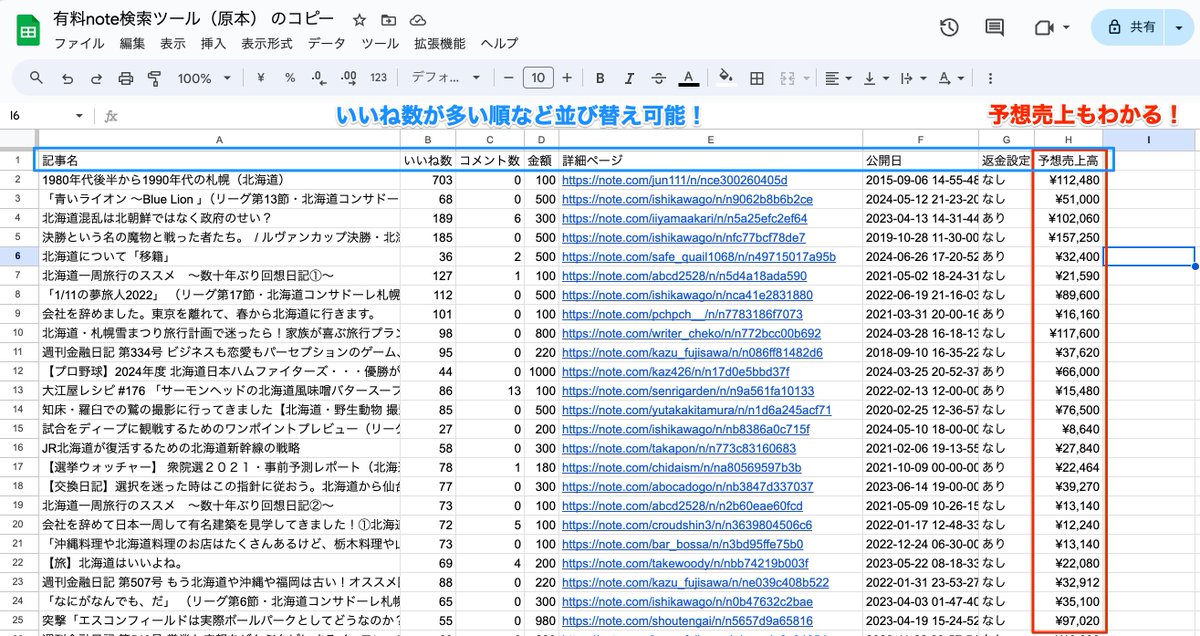The width and height of the screenshot is (1200, 636).
Task: Click the font size 10 field
Action: pos(538,78)
